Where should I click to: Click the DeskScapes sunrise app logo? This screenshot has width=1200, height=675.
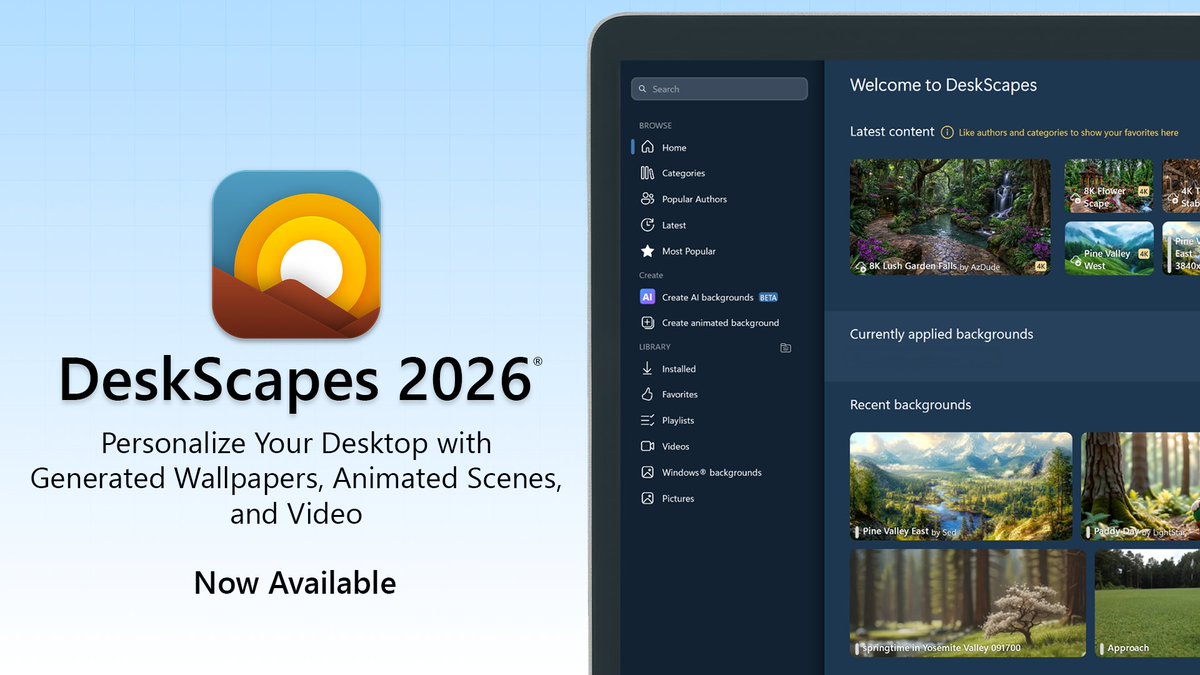point(296,254)
